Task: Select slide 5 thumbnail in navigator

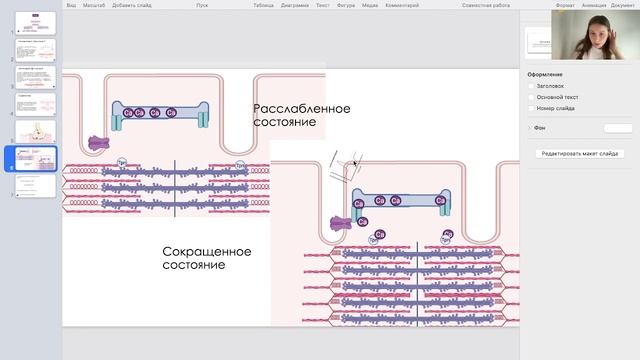Action: (x=36, y=131)
